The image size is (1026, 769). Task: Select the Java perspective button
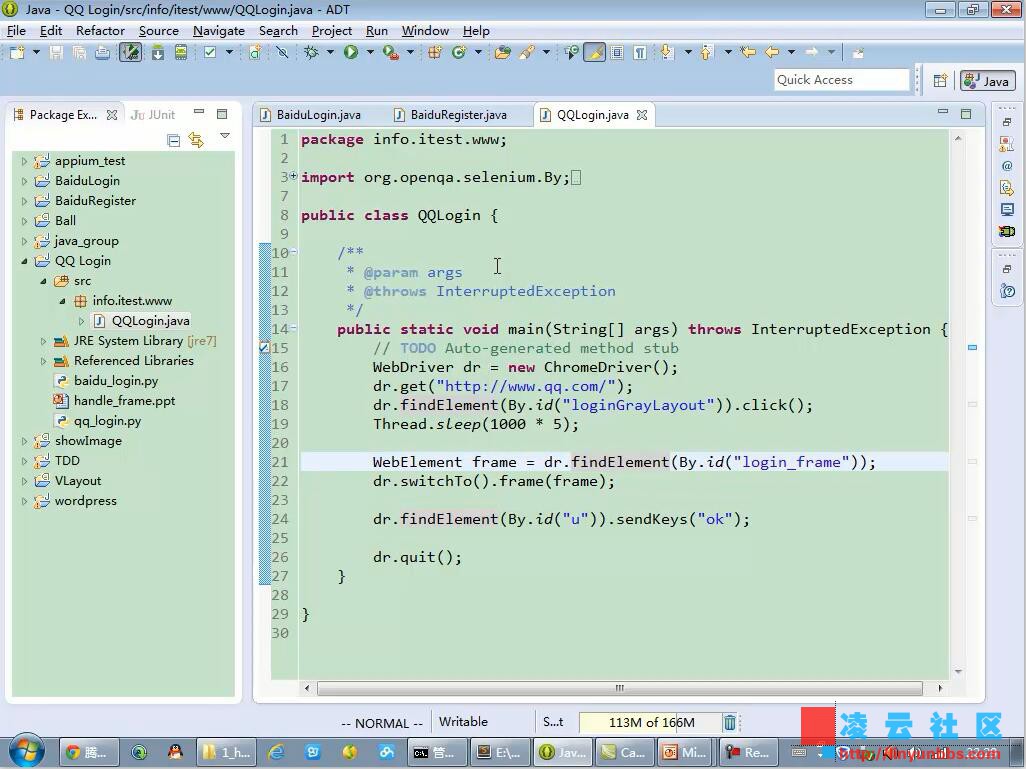tap(988, 81)
